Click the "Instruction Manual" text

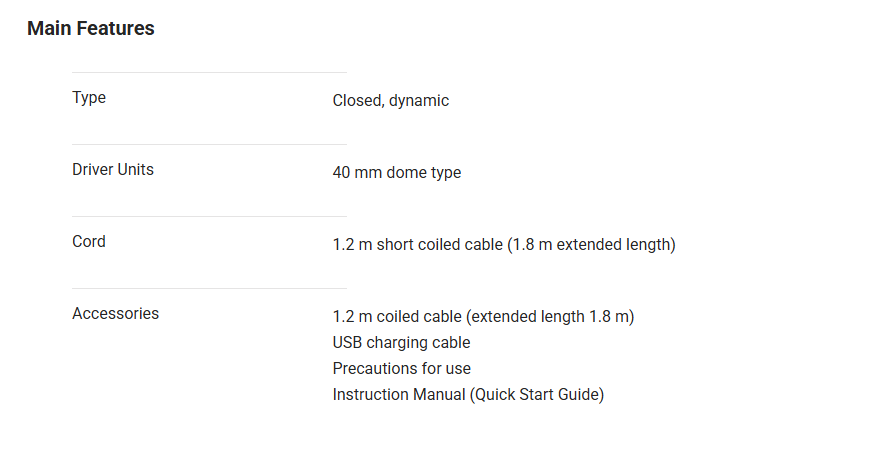[399, 394]
